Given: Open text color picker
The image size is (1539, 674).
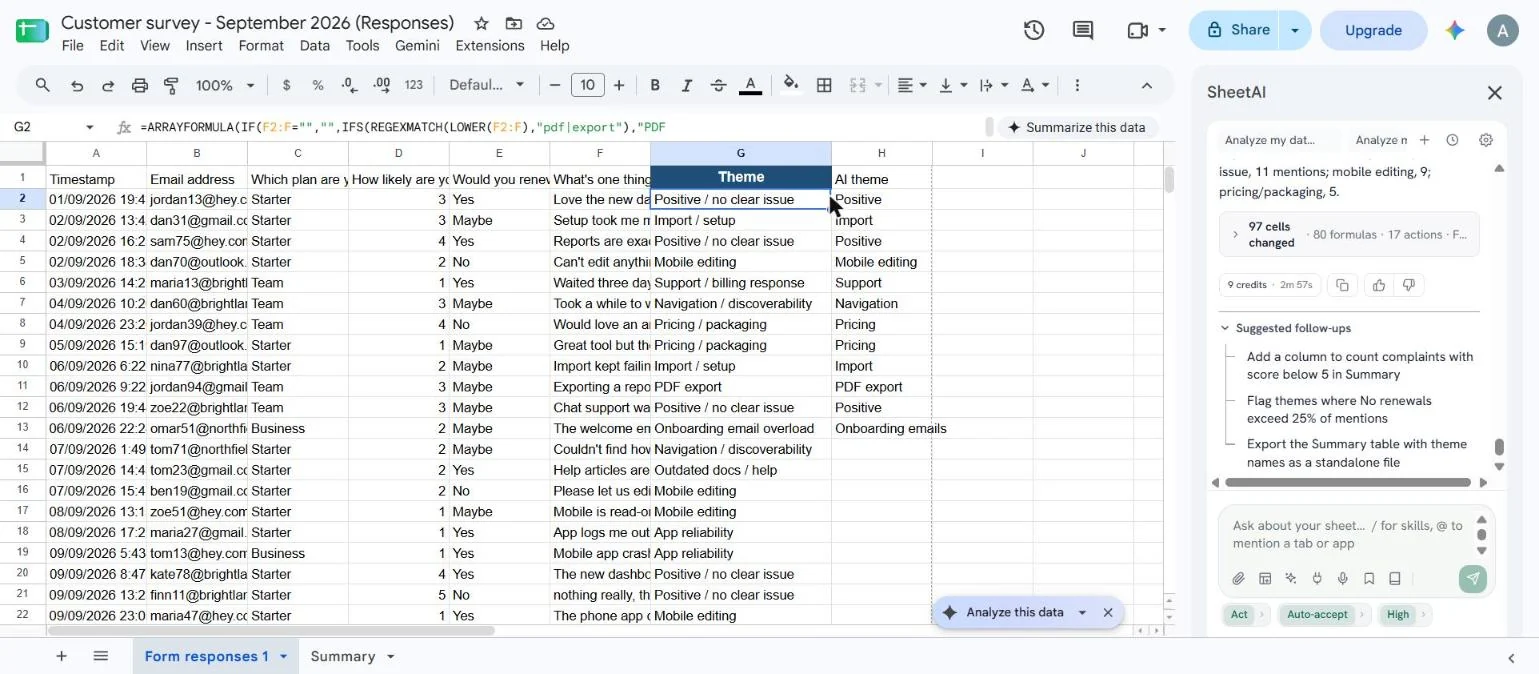Looking at the screenshot, I should [750, 85].
